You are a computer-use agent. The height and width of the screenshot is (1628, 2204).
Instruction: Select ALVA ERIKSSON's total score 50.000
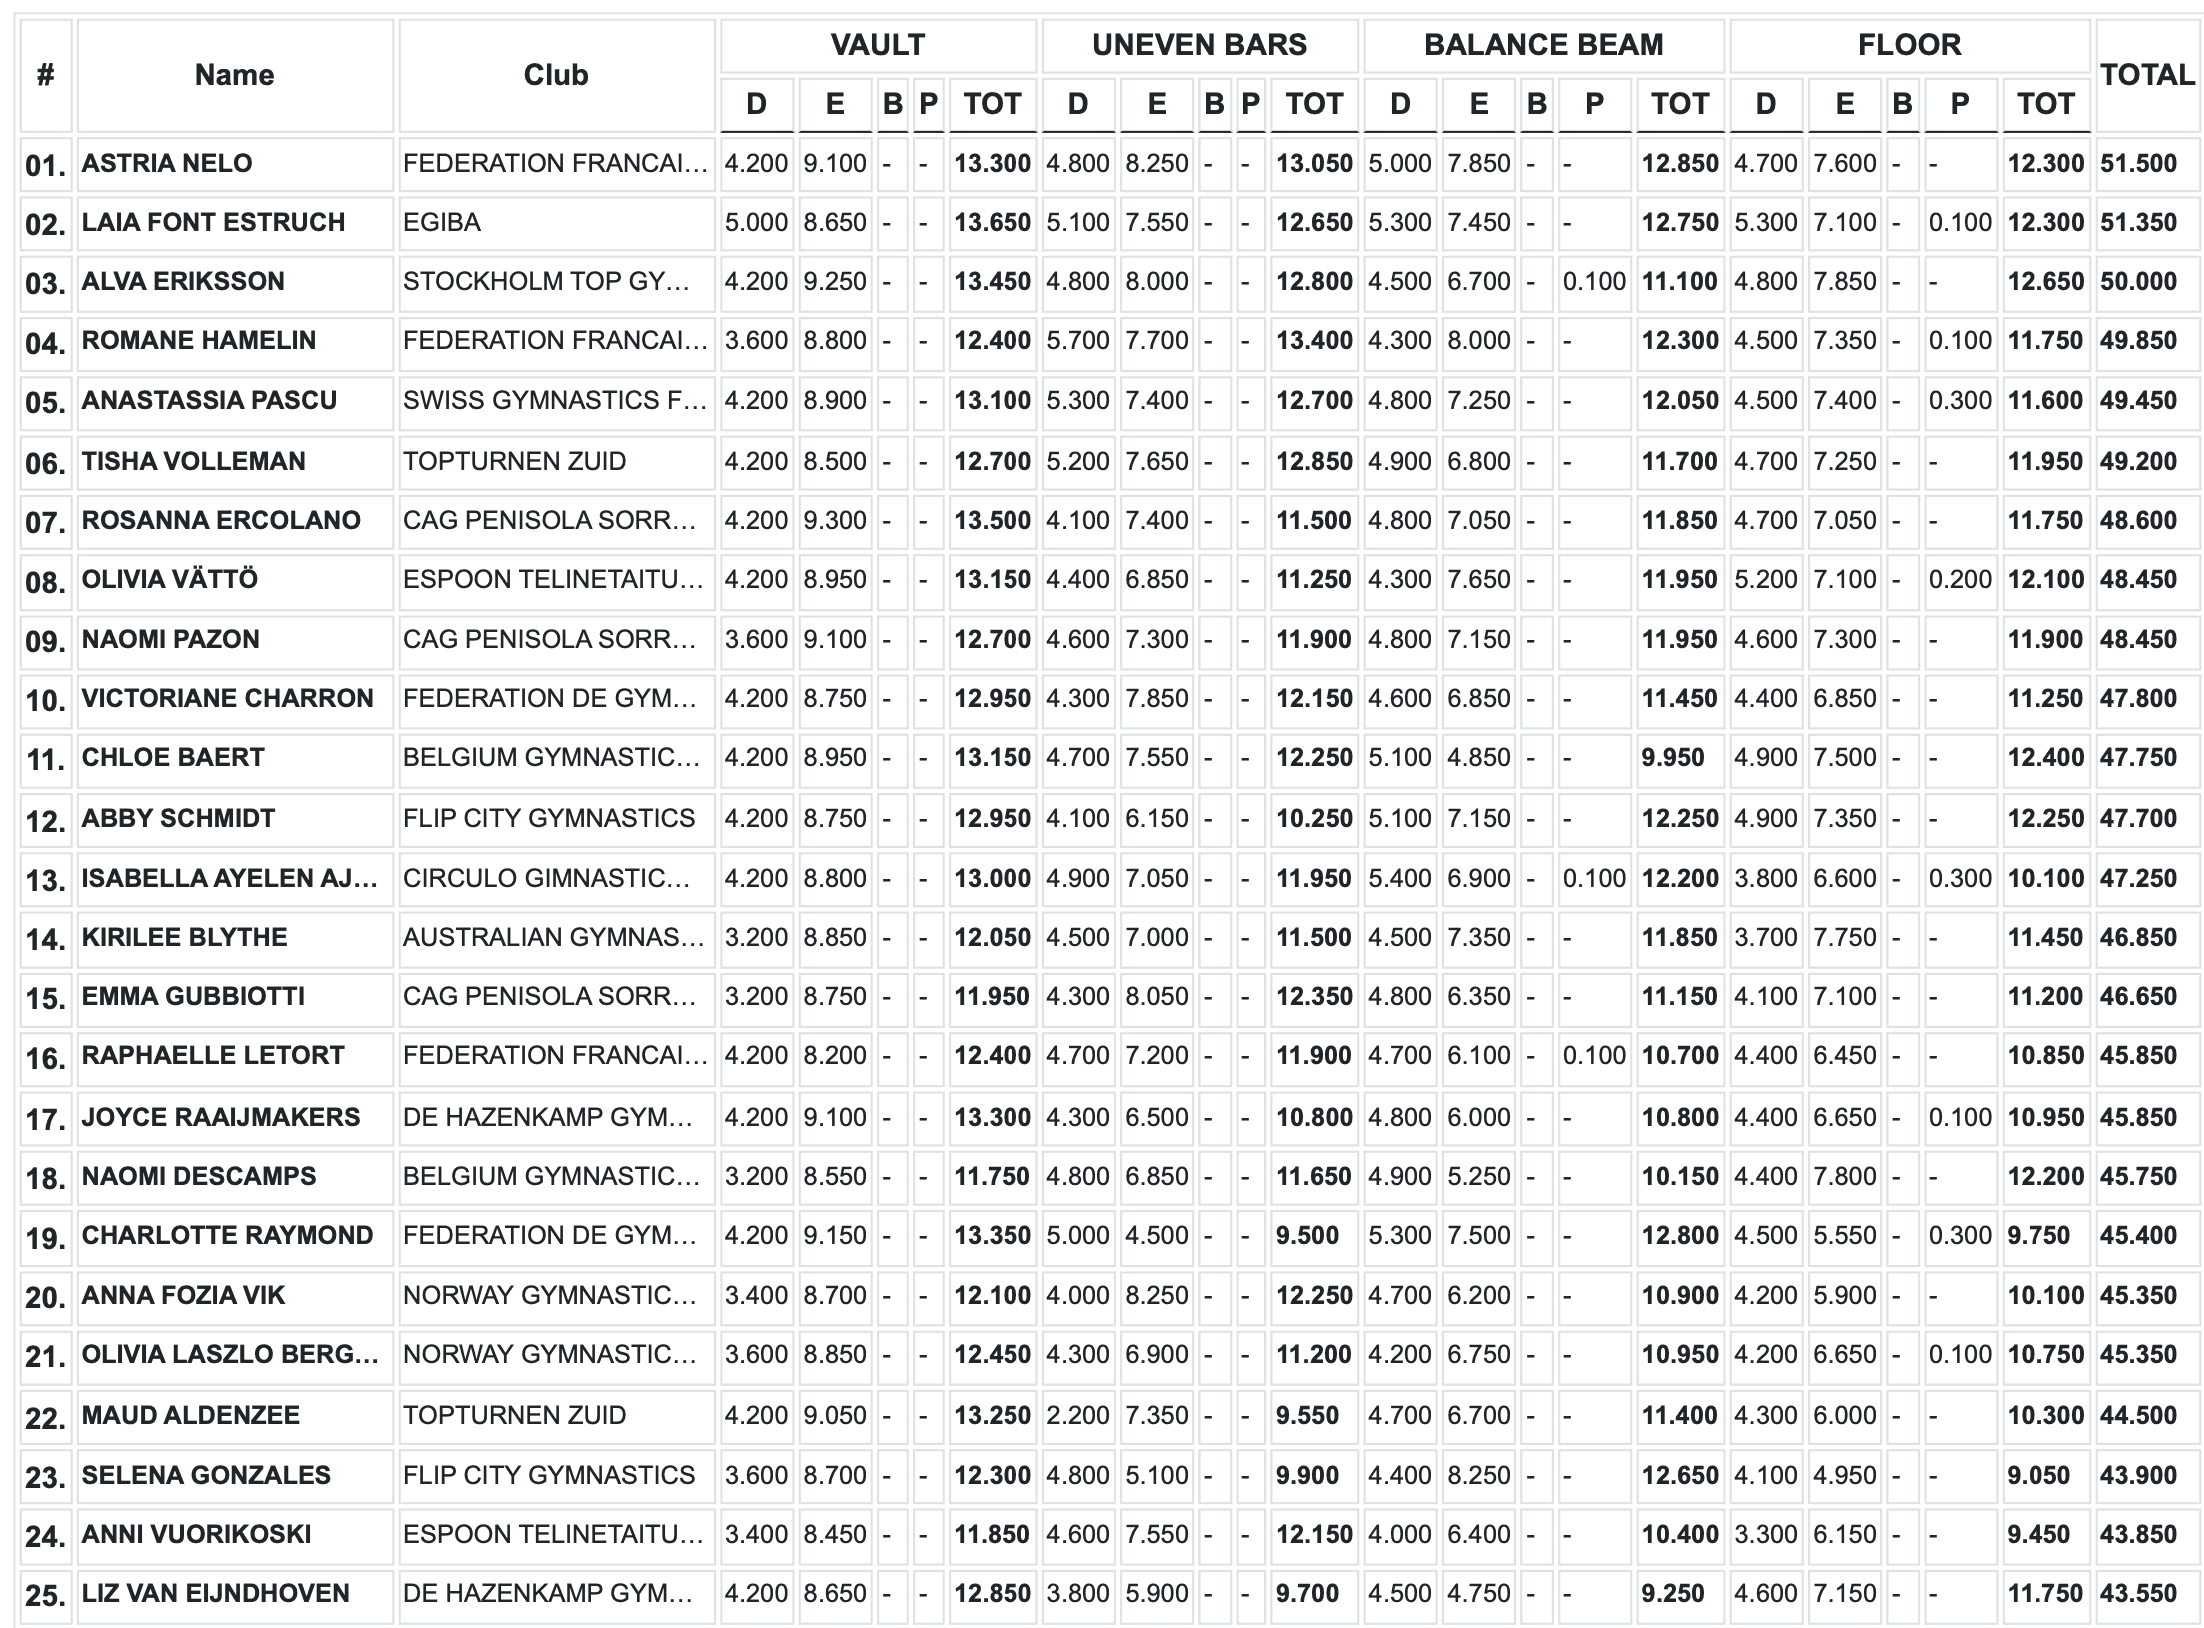(2138, 281)
